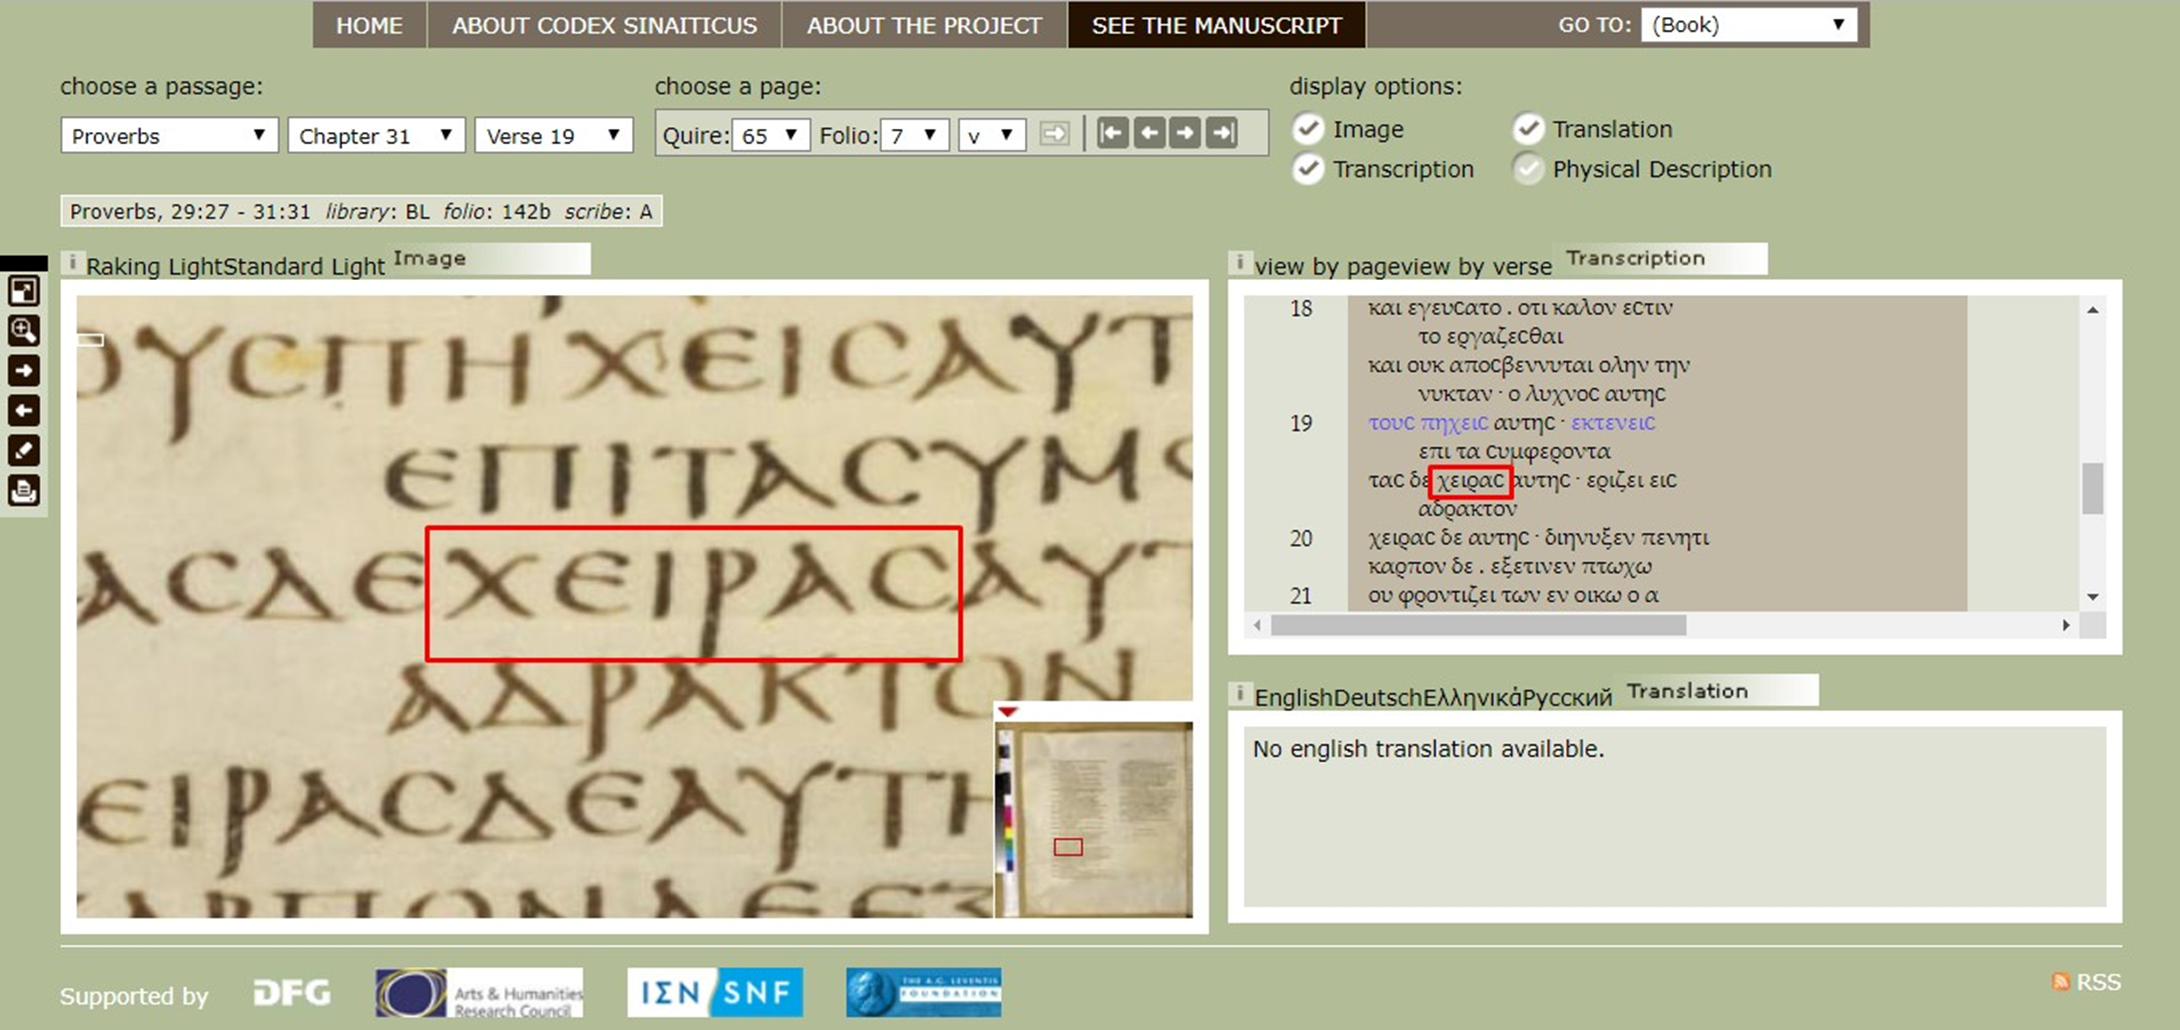The height and width of the screenshot is (1030, 2180).
Task: Click transcription scroll down arrow
Action: point(2092,597)
